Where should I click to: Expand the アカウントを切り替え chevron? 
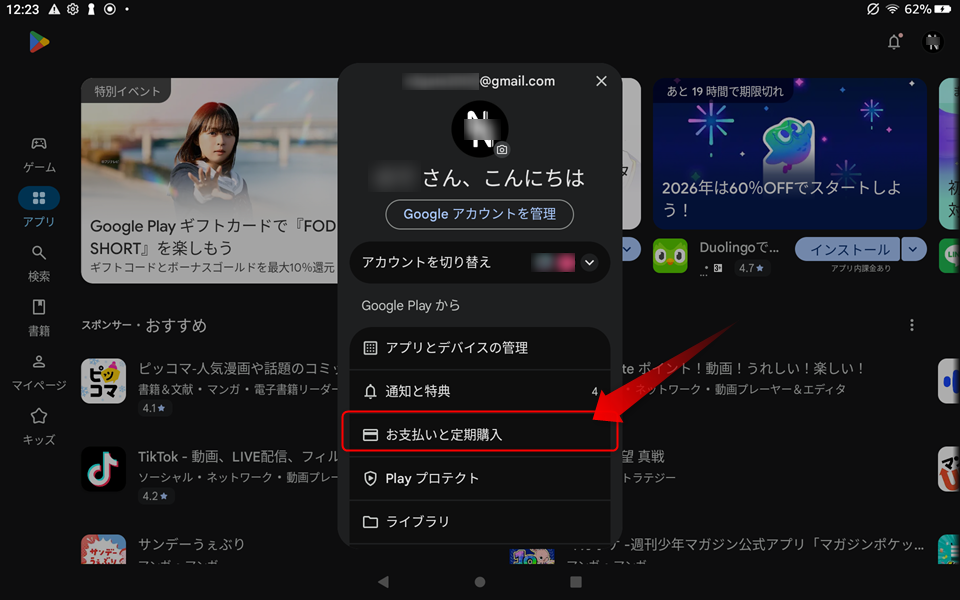(589, 263)
